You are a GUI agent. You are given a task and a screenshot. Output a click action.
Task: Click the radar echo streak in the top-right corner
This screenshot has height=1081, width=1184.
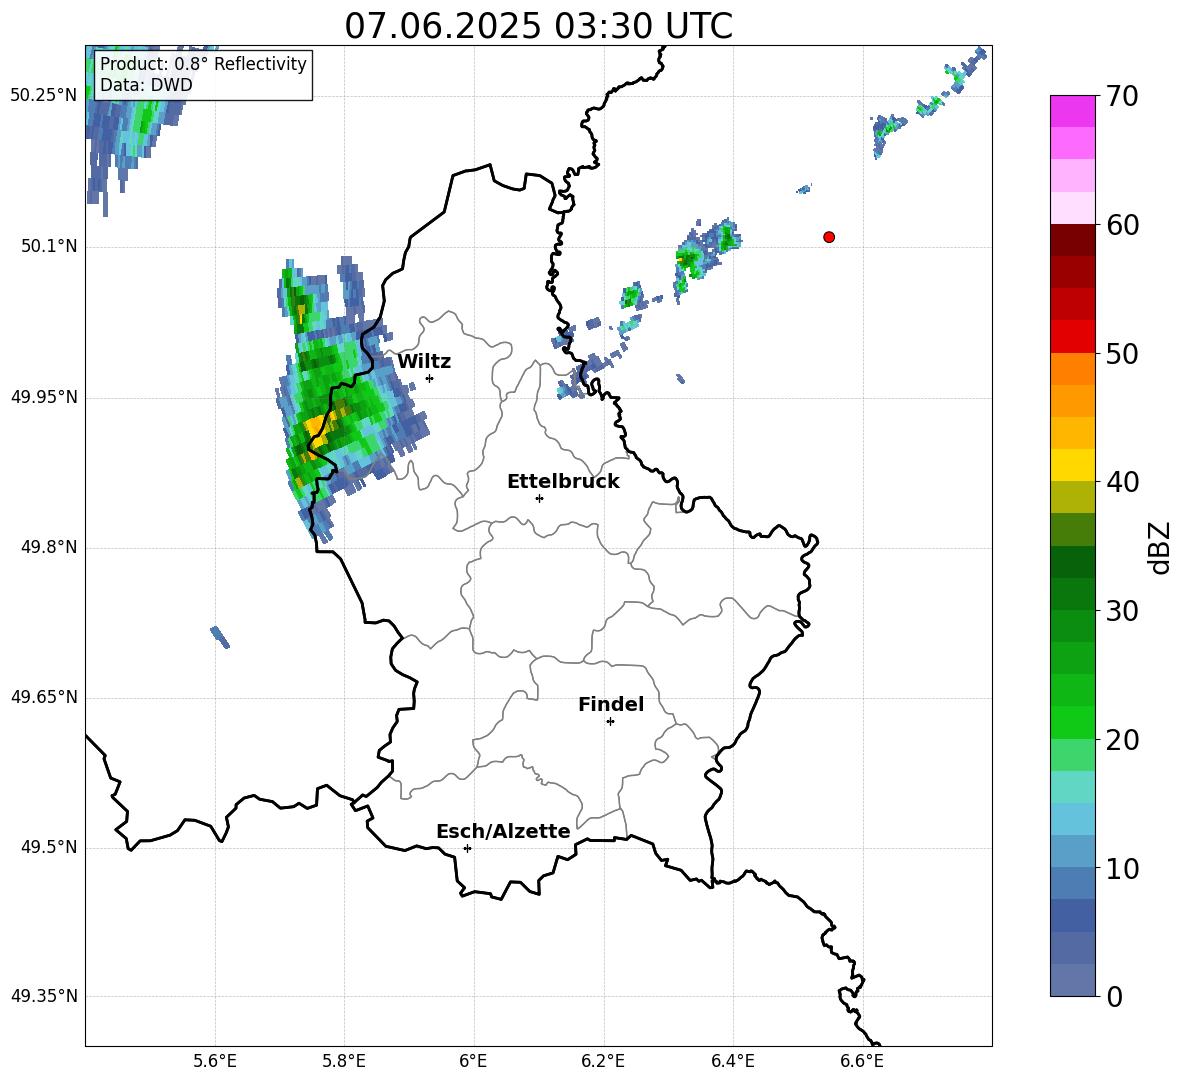click(930, 103)
